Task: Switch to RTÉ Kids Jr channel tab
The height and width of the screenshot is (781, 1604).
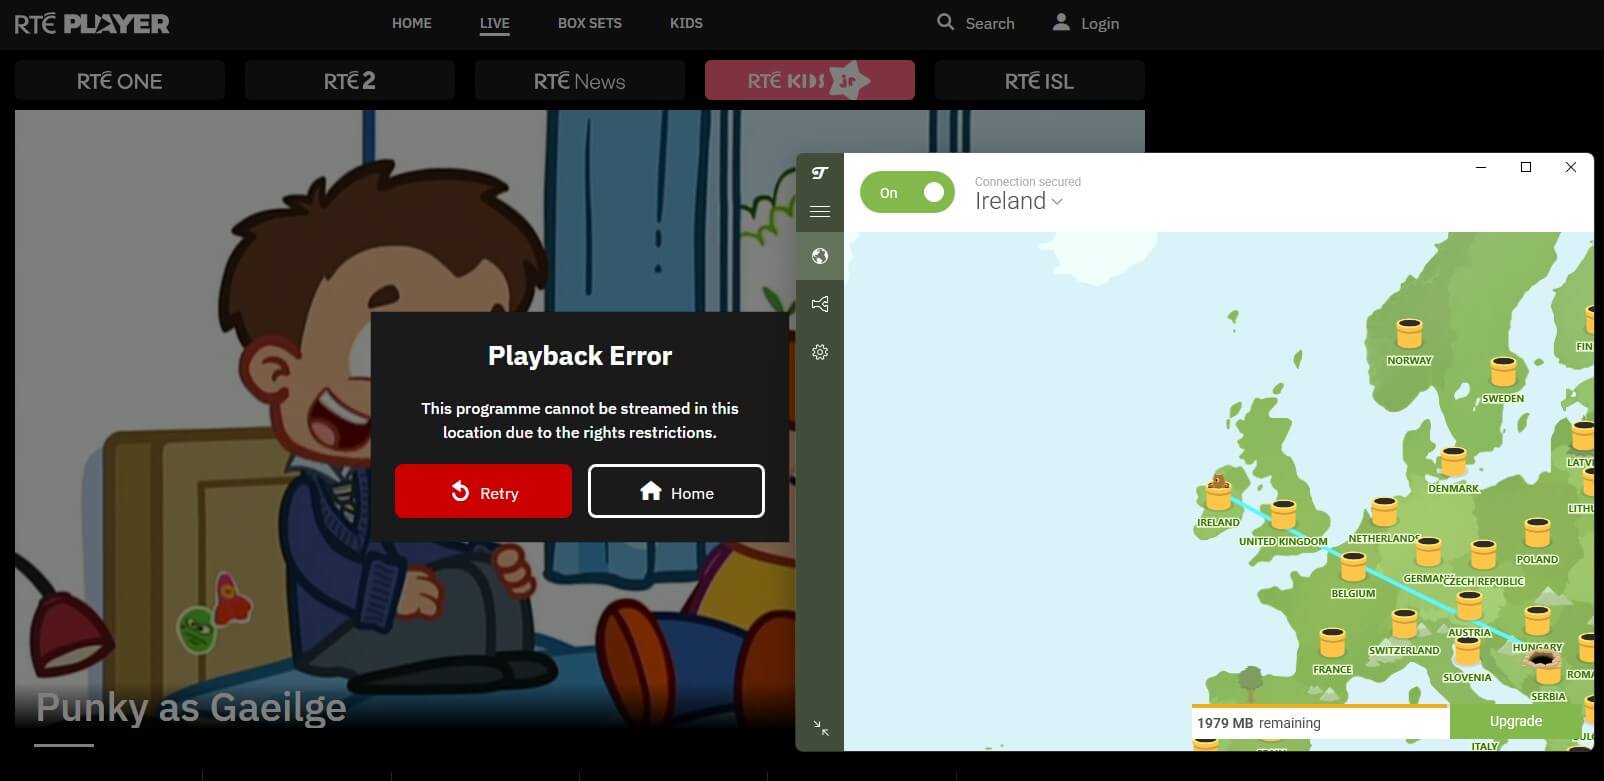Action: 810,80
